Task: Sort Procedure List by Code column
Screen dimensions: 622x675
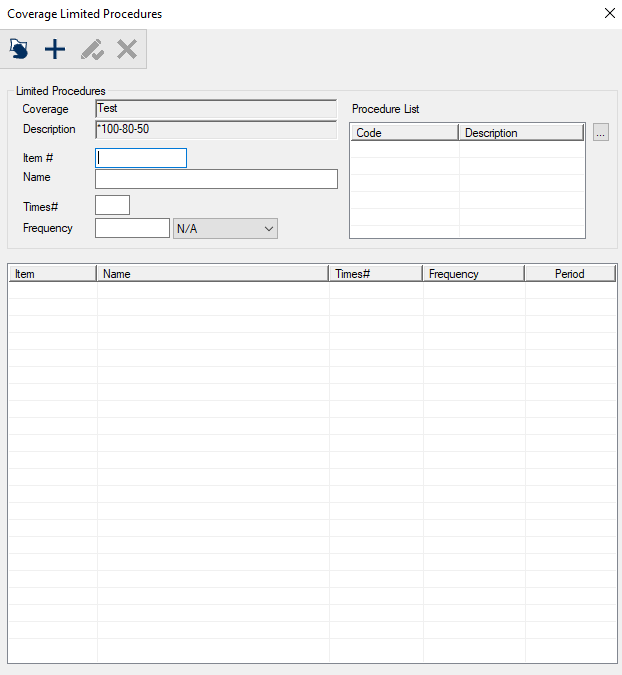Action: [x=404, y=133]
